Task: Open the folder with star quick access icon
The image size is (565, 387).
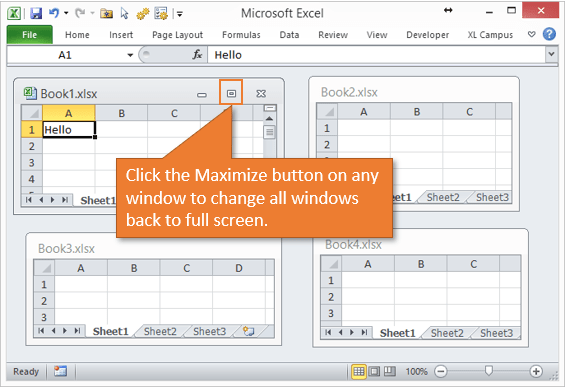Action: [106, 14]
